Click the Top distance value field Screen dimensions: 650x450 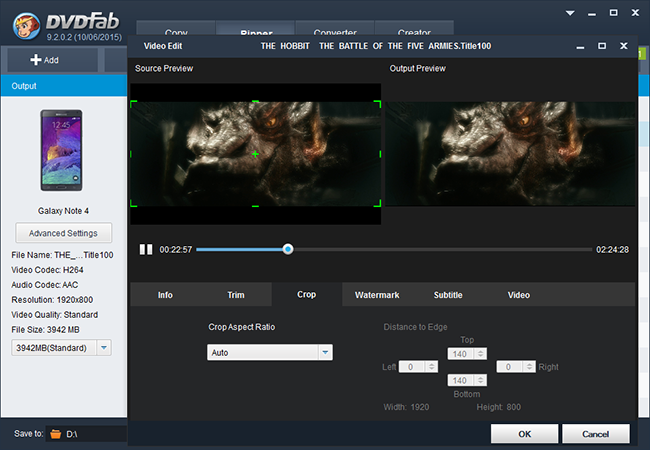461,354
